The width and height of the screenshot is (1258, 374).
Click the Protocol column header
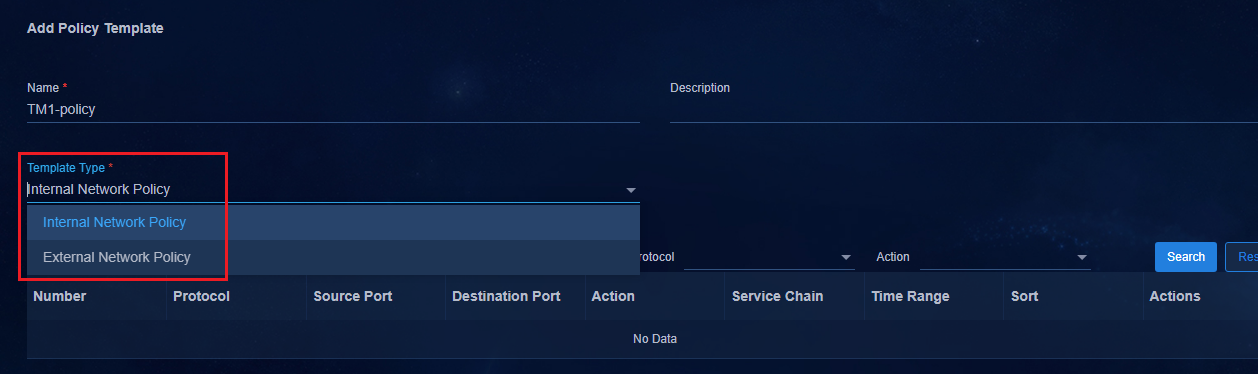[x=201, y=296]
